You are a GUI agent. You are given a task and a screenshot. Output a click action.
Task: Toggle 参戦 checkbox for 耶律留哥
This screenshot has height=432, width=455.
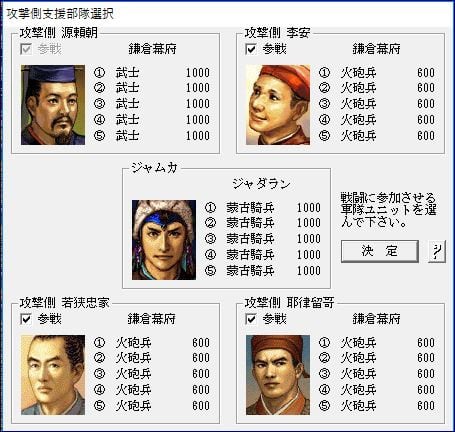251,319
